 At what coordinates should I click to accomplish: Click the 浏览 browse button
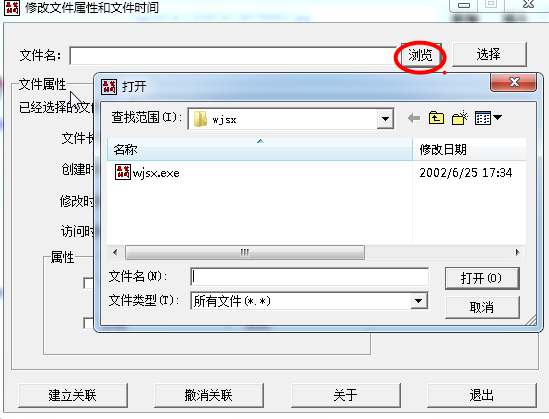click(x=421, y=55)
